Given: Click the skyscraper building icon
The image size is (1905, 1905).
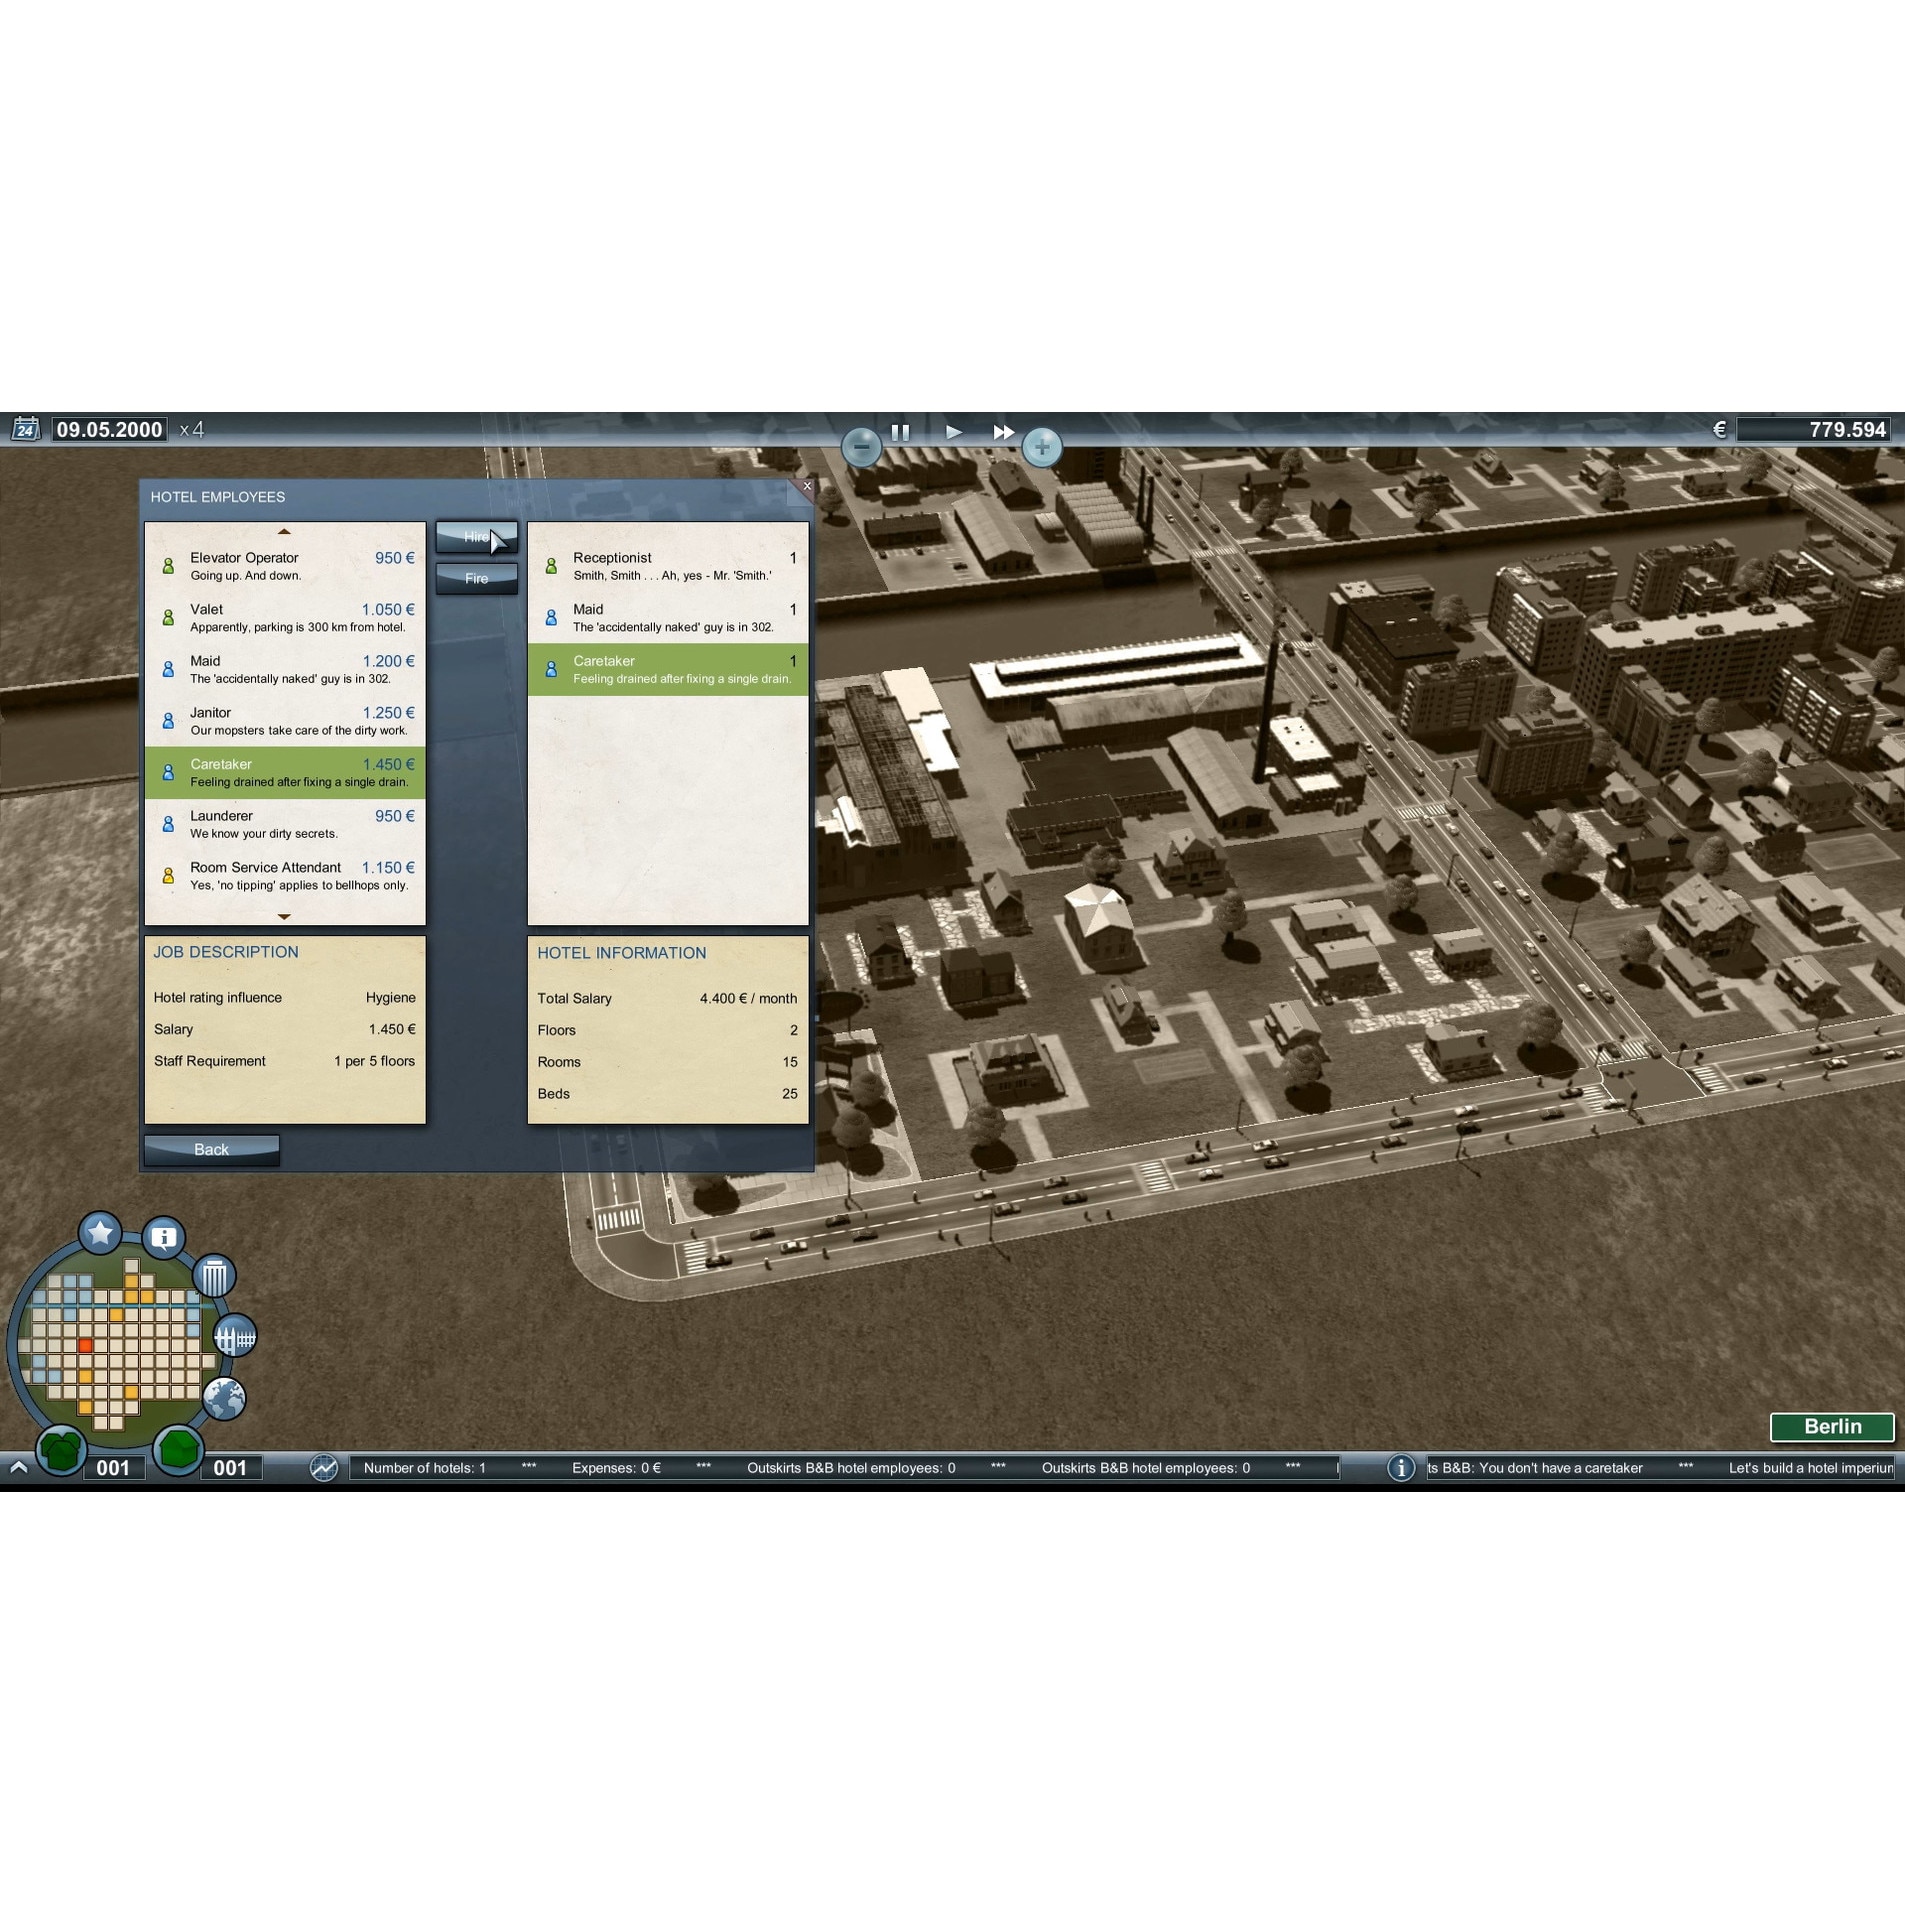Looking at the screenshot, I should click(214, 1276).
